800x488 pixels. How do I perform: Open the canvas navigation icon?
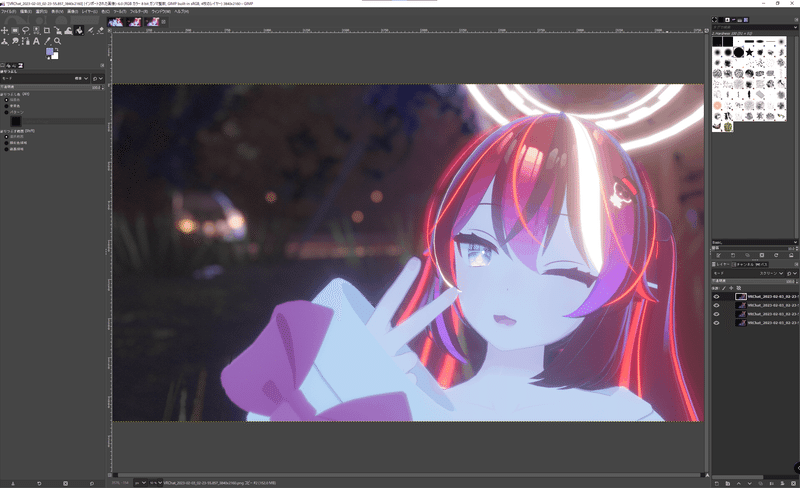707,475
